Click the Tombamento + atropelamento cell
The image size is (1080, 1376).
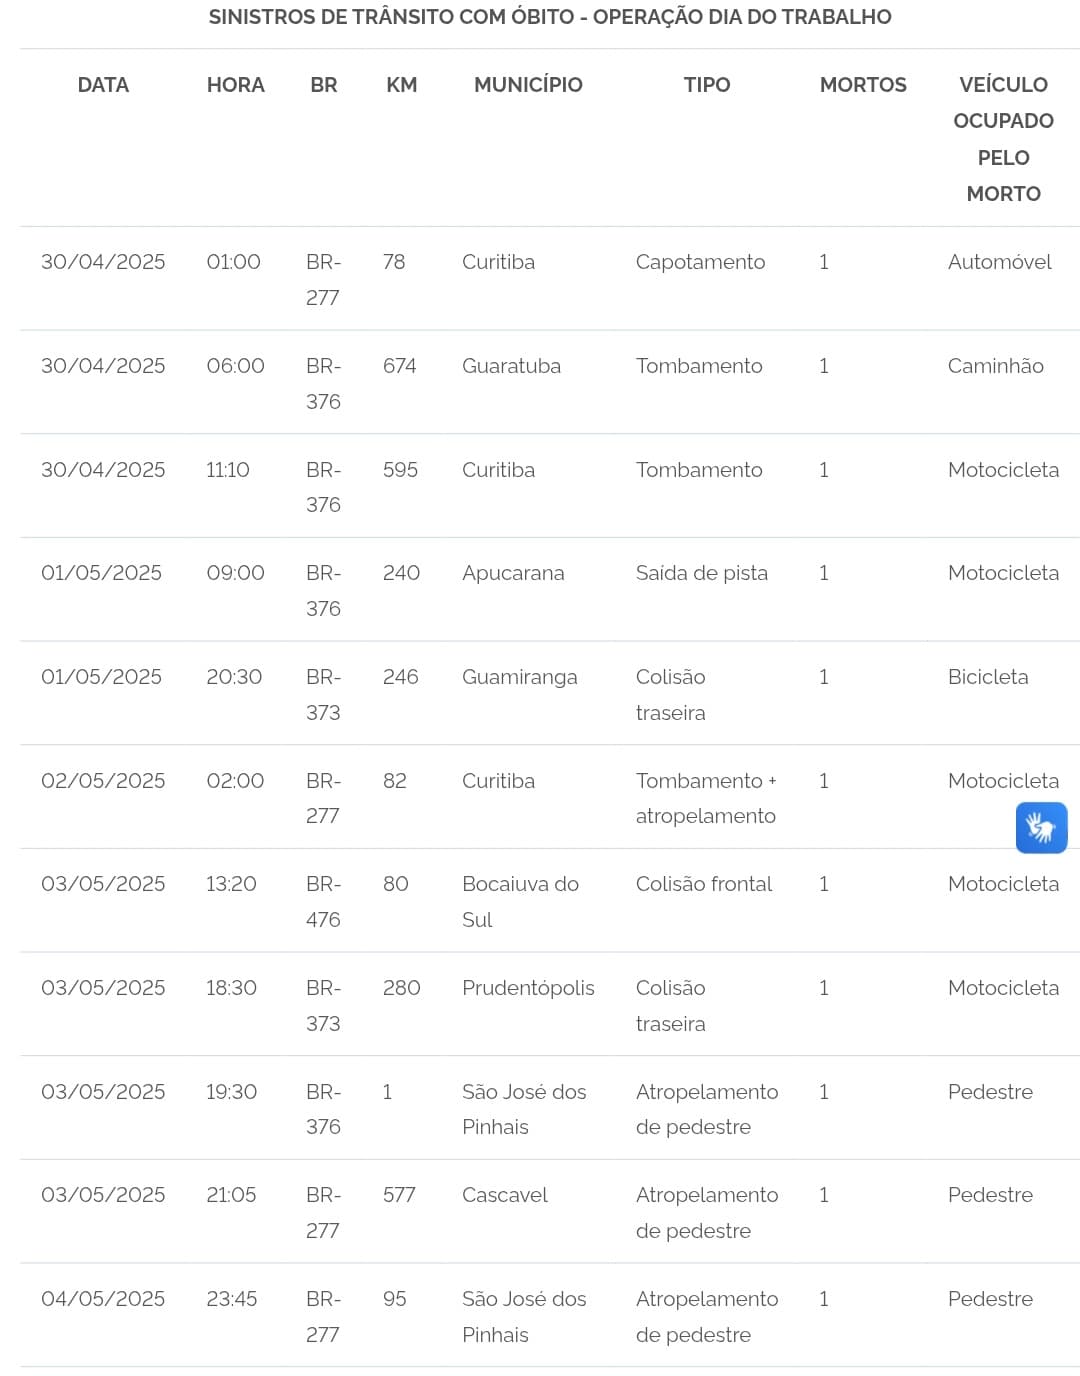click(x=706, y=798)
